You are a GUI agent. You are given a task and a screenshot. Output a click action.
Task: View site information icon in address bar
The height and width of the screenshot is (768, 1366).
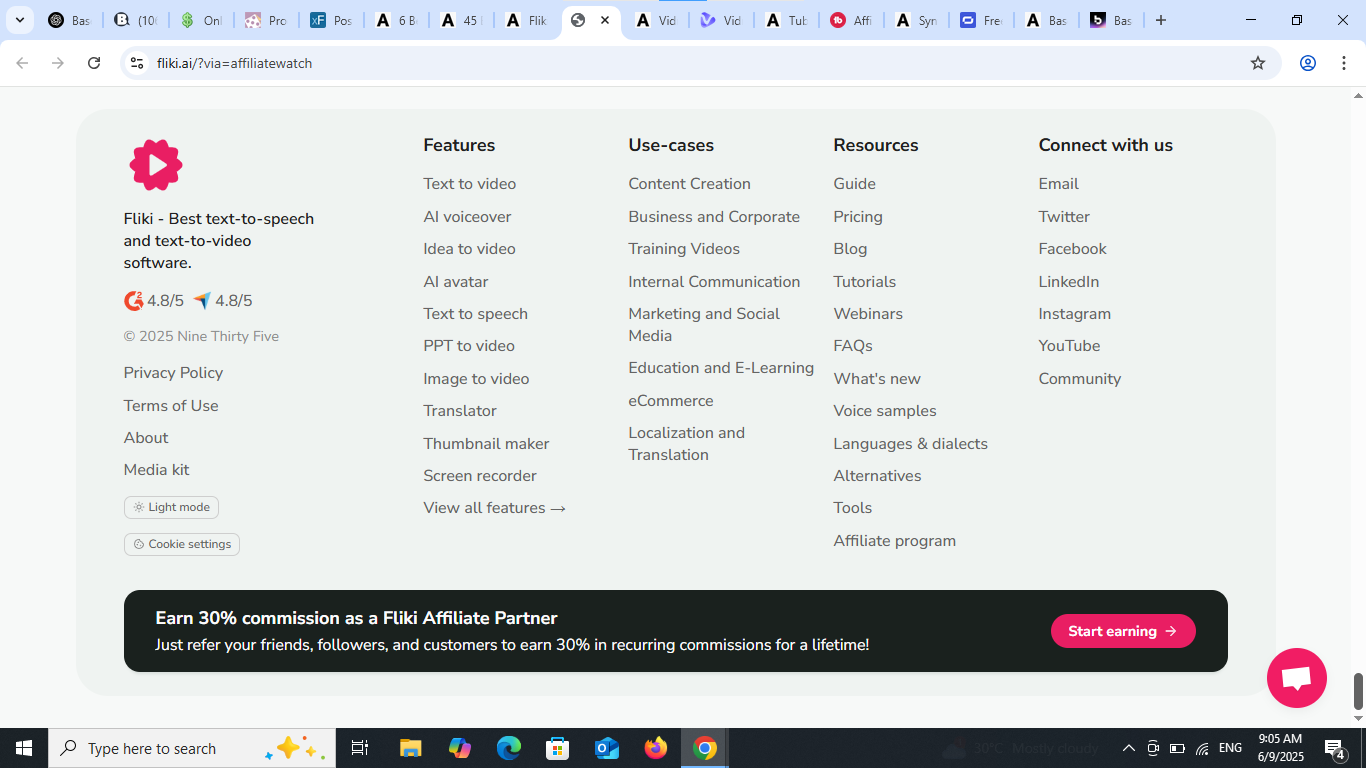[x=137, y=63]
